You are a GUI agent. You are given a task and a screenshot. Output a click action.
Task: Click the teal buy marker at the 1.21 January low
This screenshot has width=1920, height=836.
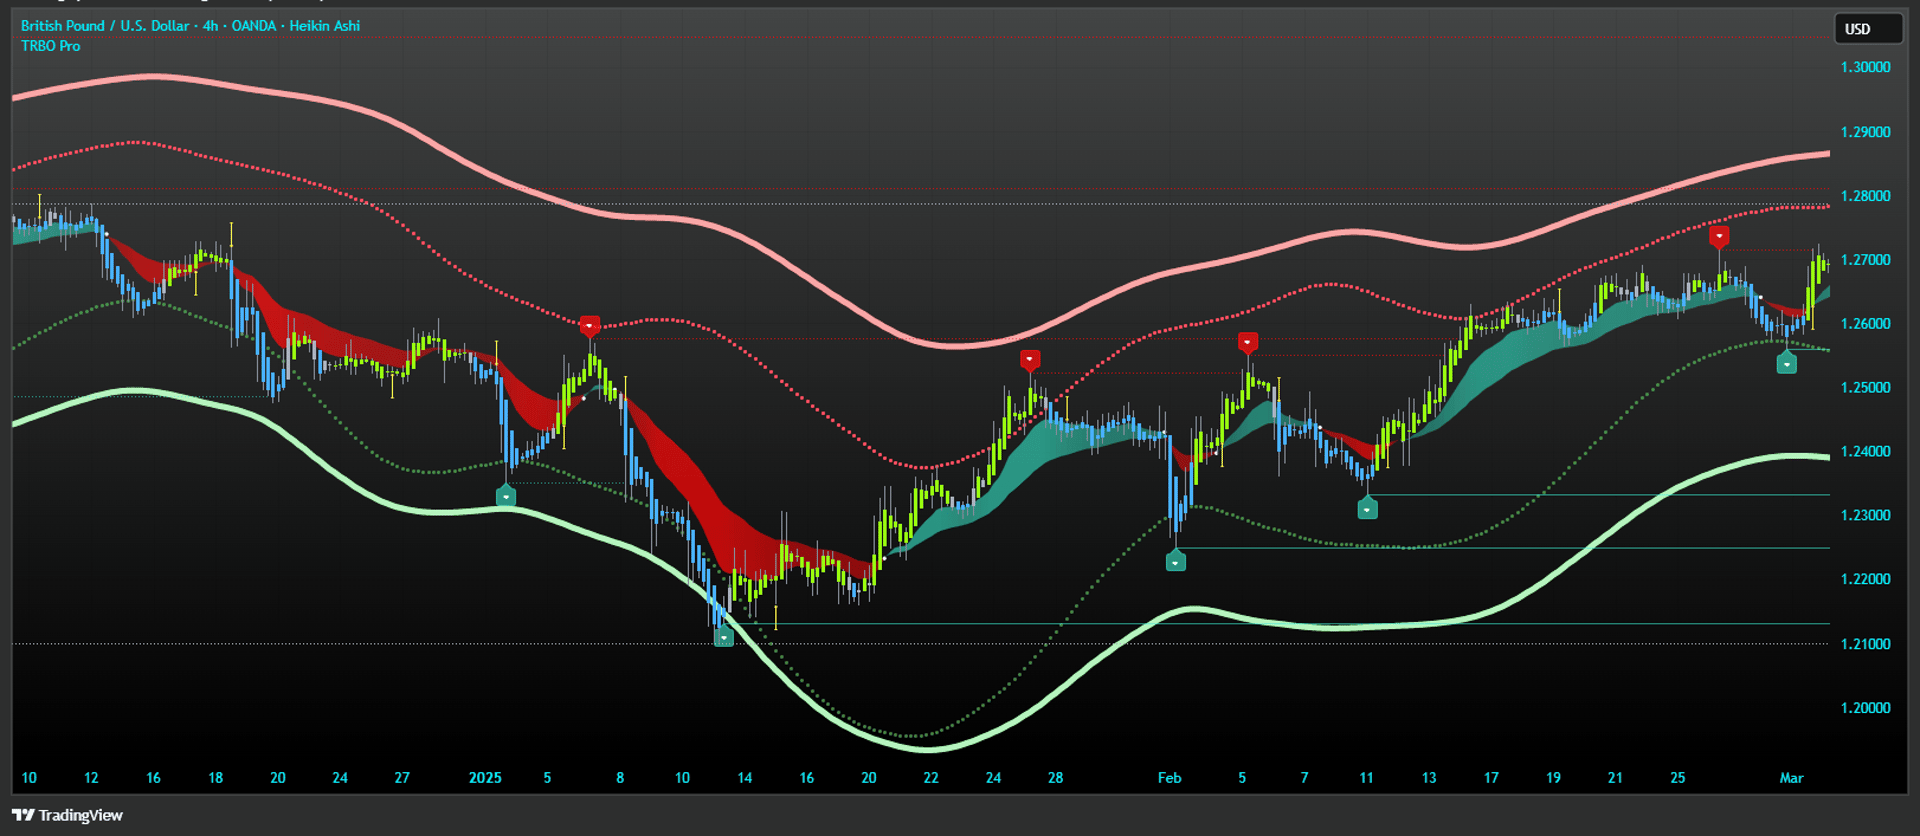tap(724, 636)
